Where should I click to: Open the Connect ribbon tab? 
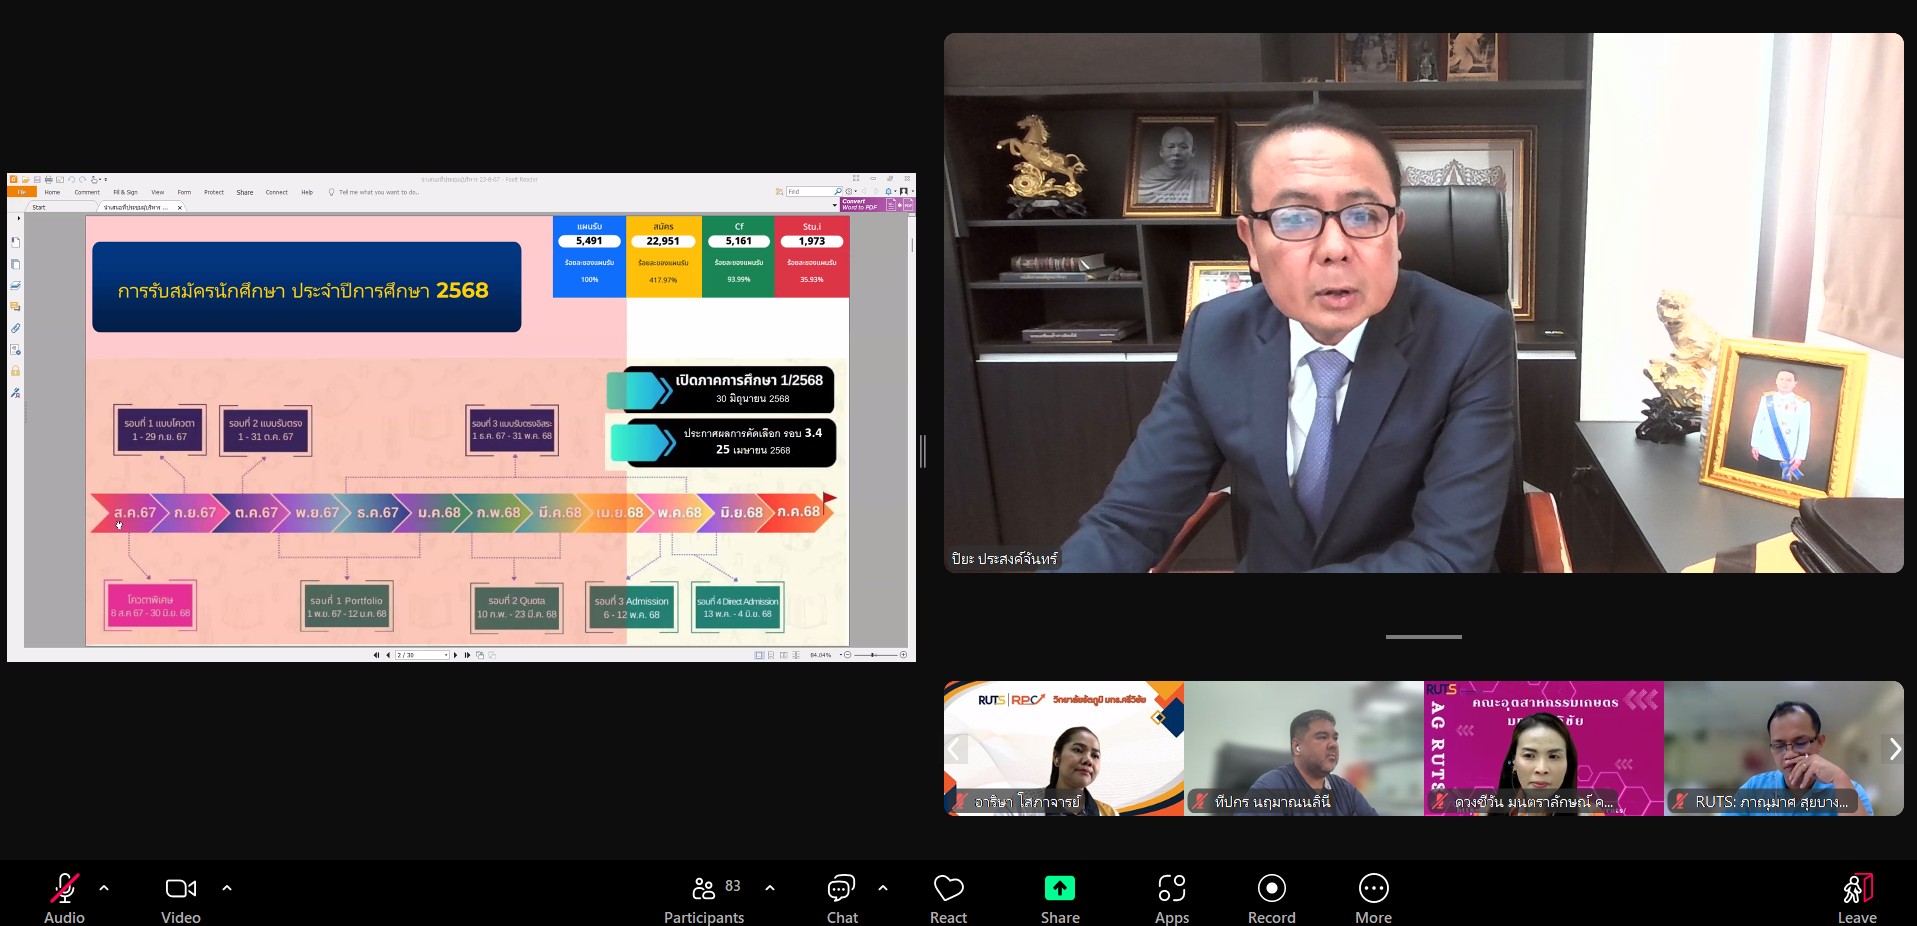point(277,192)
